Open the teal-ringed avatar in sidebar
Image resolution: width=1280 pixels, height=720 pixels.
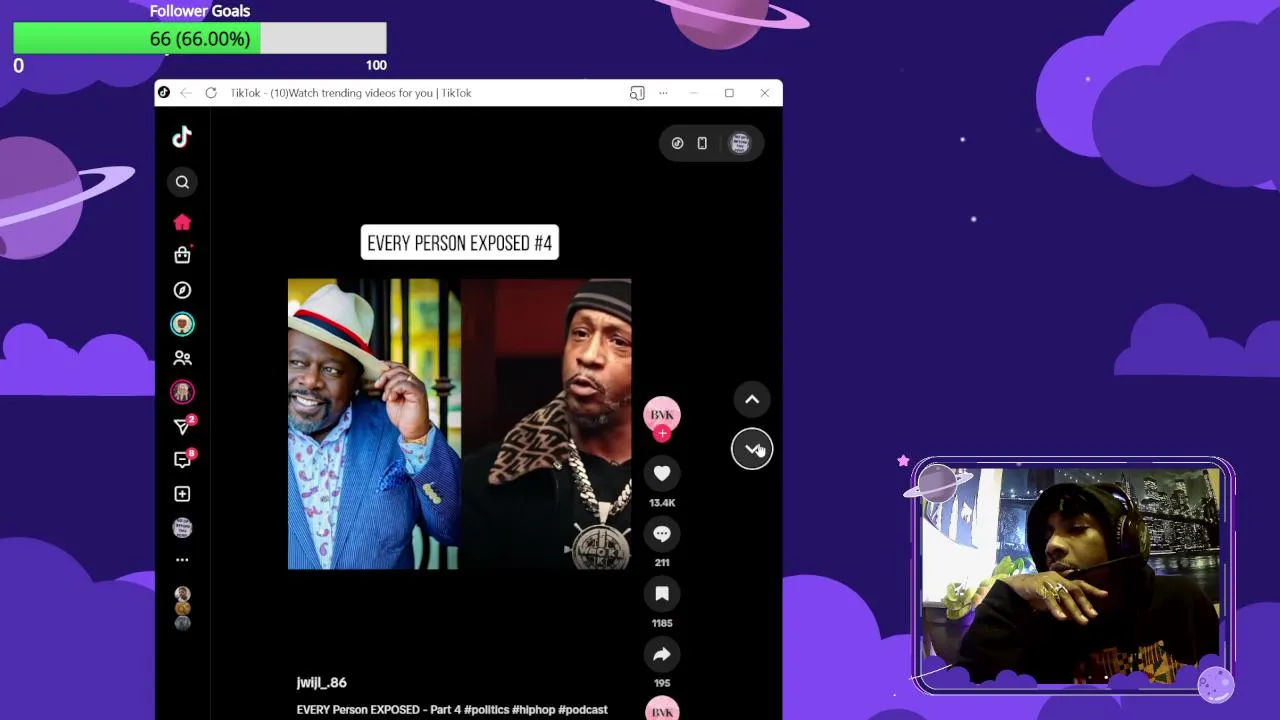tap(182, 324)
